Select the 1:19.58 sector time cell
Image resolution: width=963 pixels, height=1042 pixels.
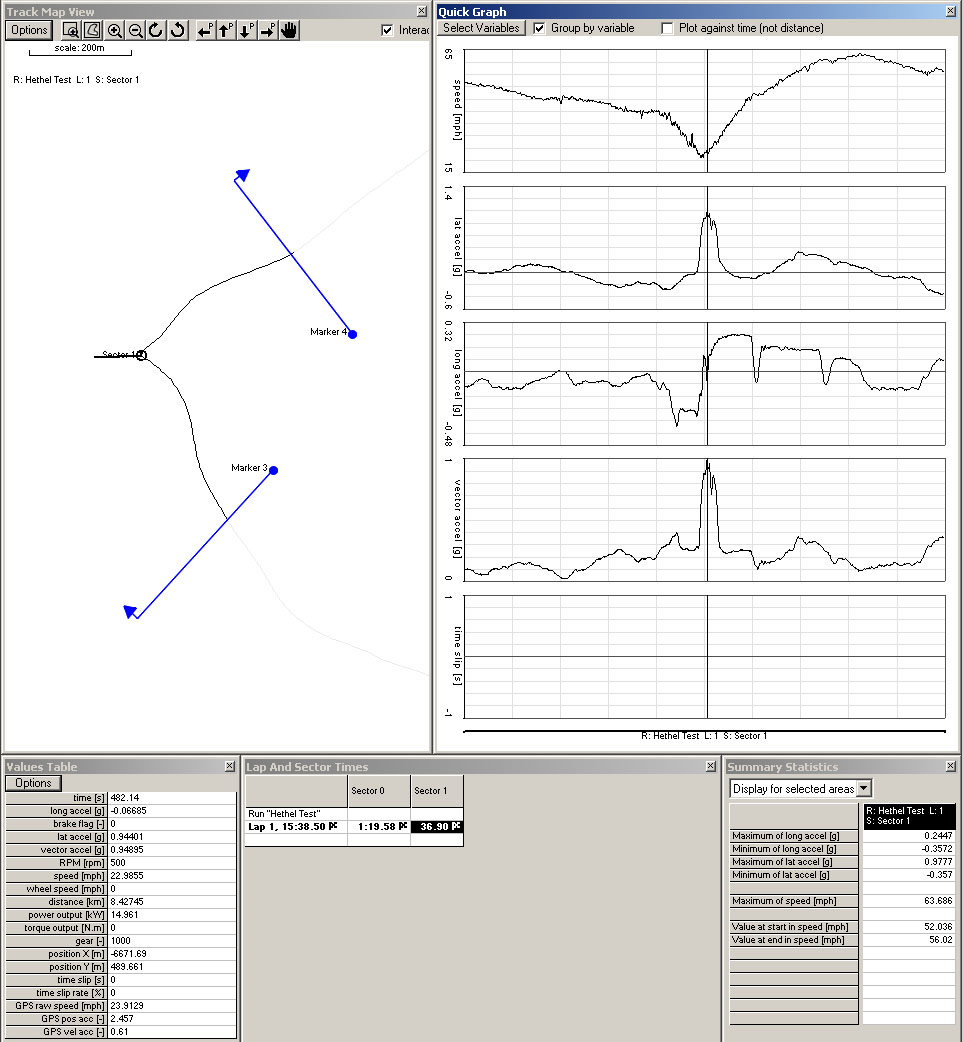[379, 827]
